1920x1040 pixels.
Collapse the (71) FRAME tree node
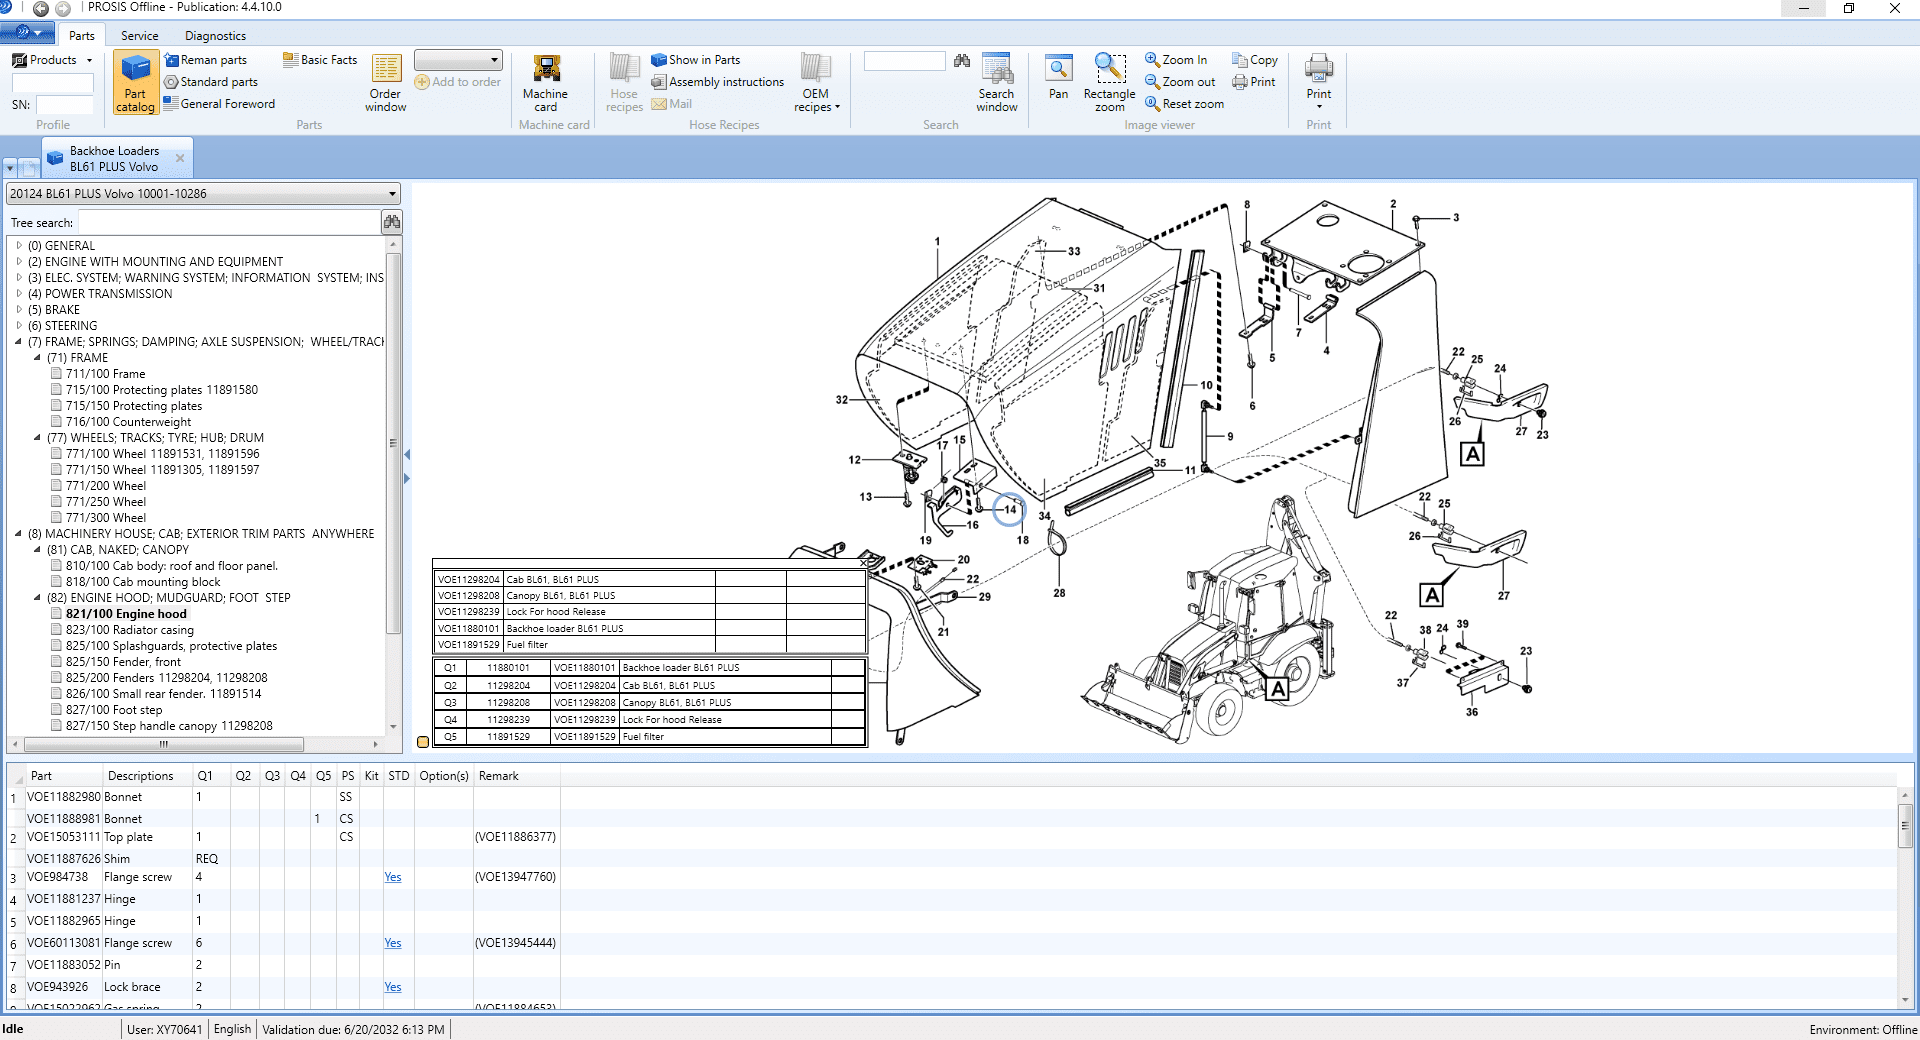click(x=38, y=358)
